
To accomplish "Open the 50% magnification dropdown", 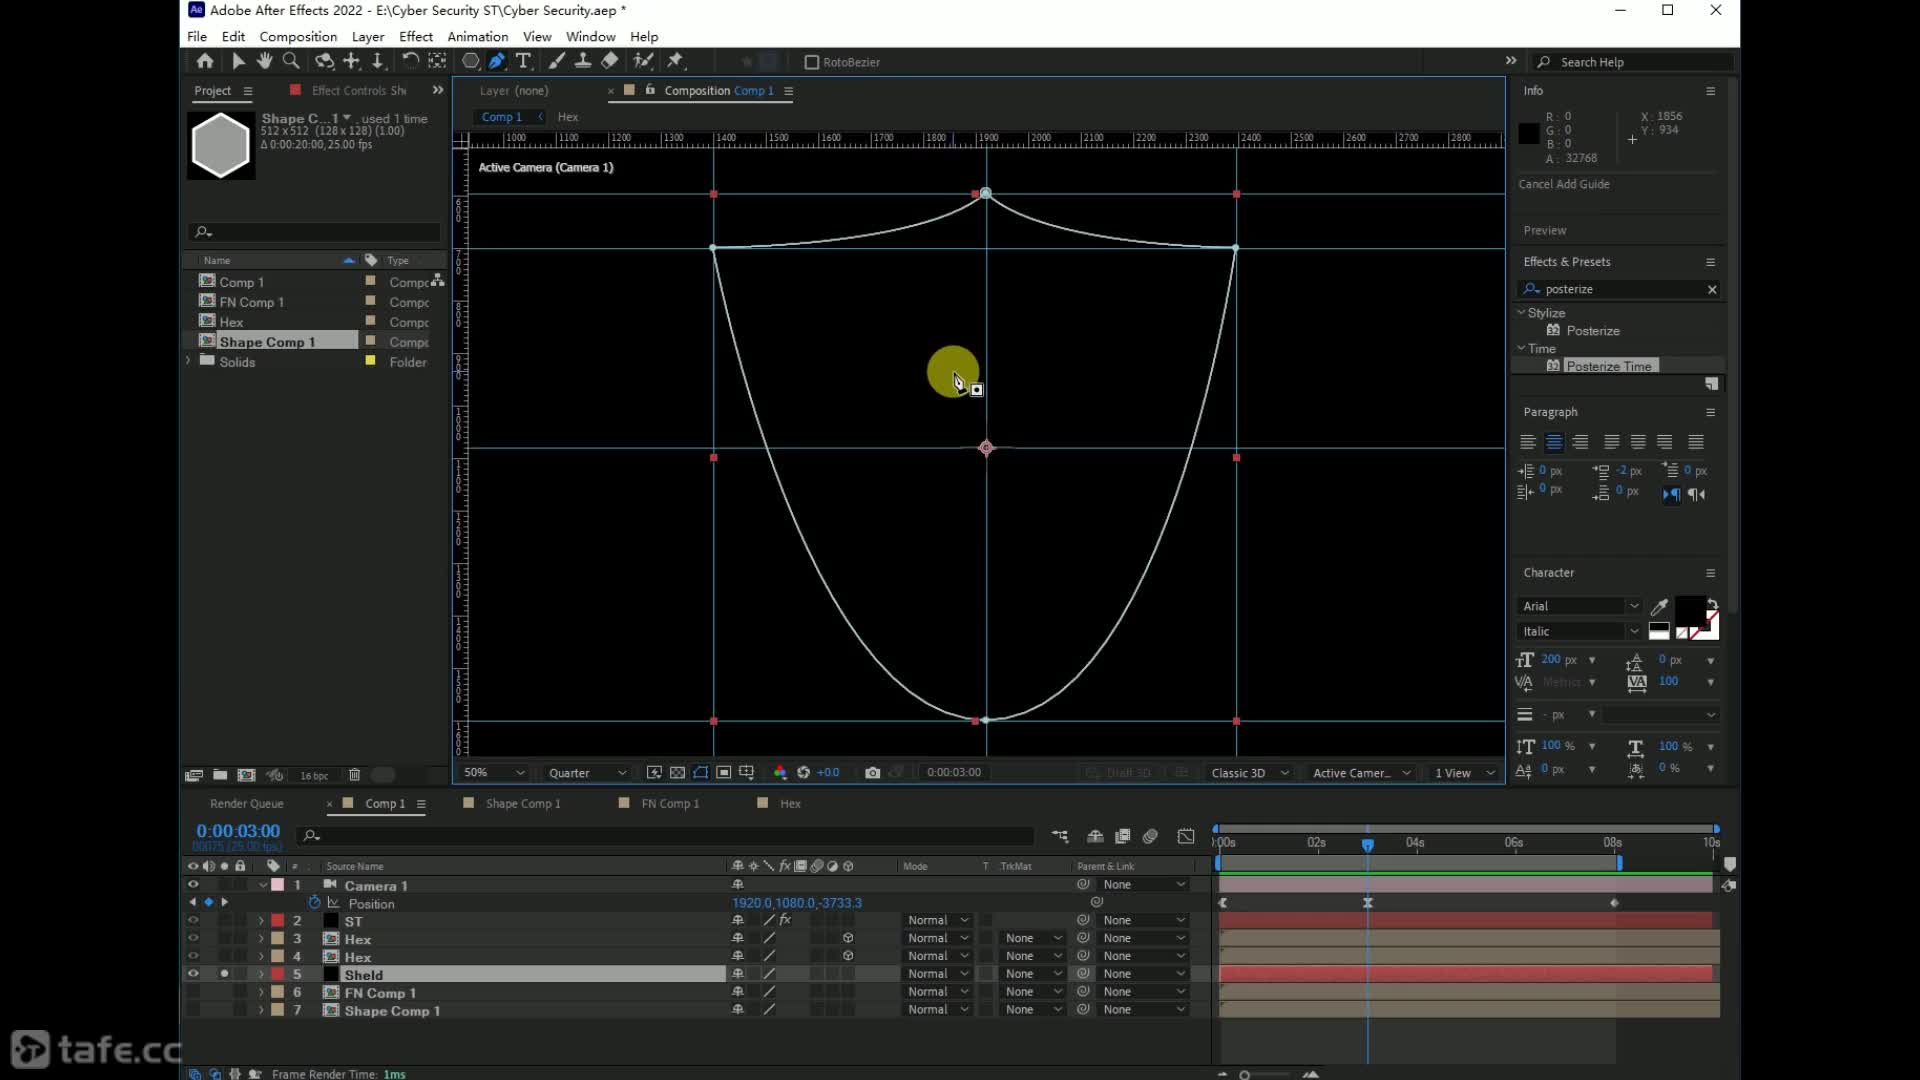I will [x=494, y=773].
